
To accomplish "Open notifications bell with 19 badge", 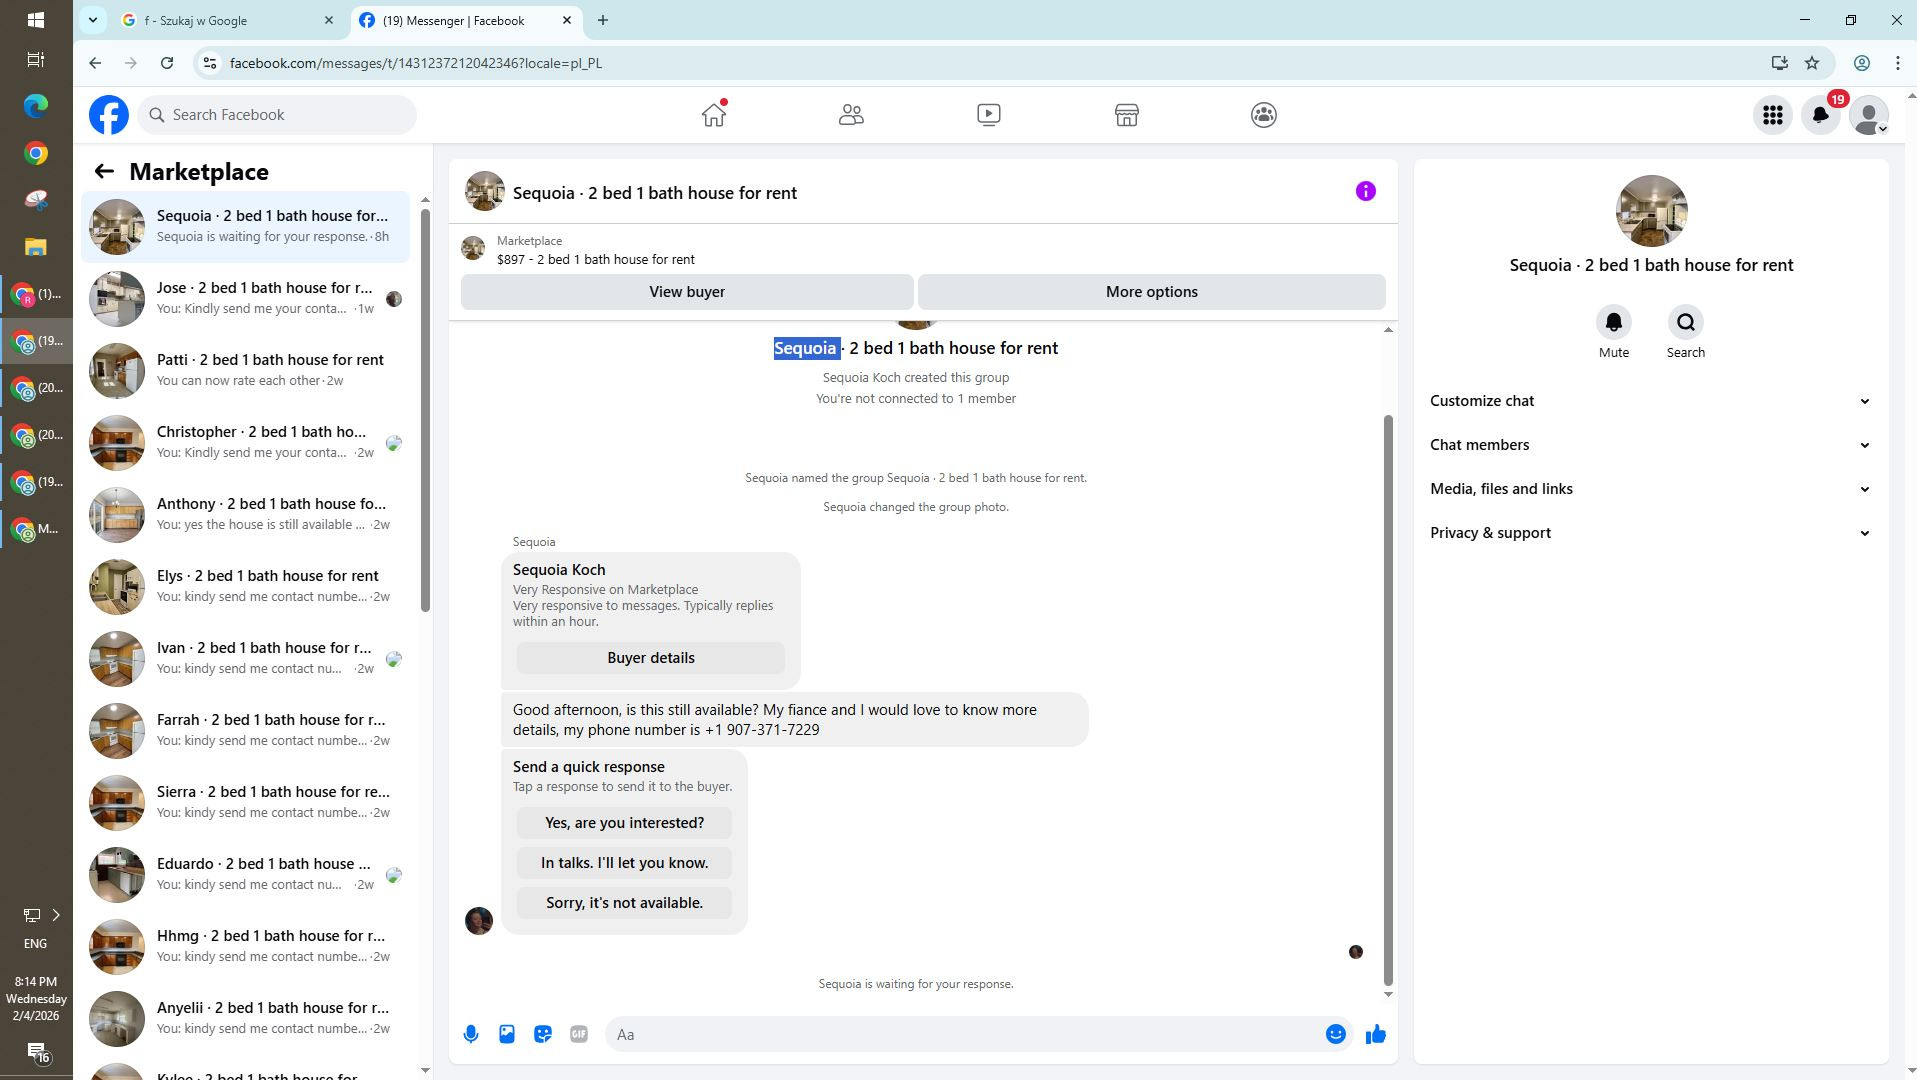I will point(1821,115).
